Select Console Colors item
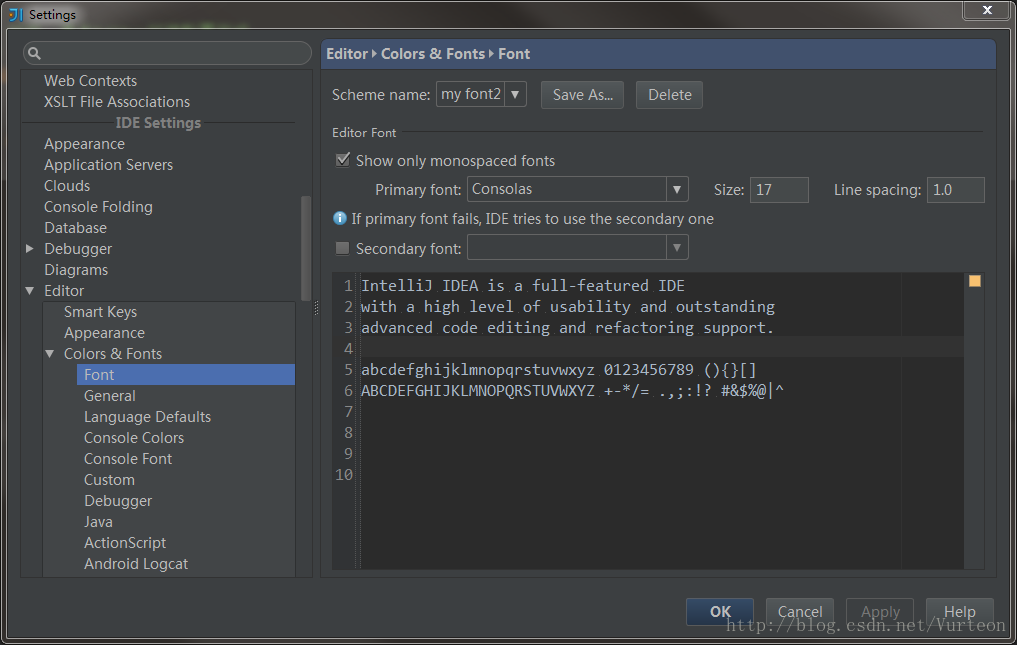The width and height of the screenshot is (1017, 645). tap(134, 437)
